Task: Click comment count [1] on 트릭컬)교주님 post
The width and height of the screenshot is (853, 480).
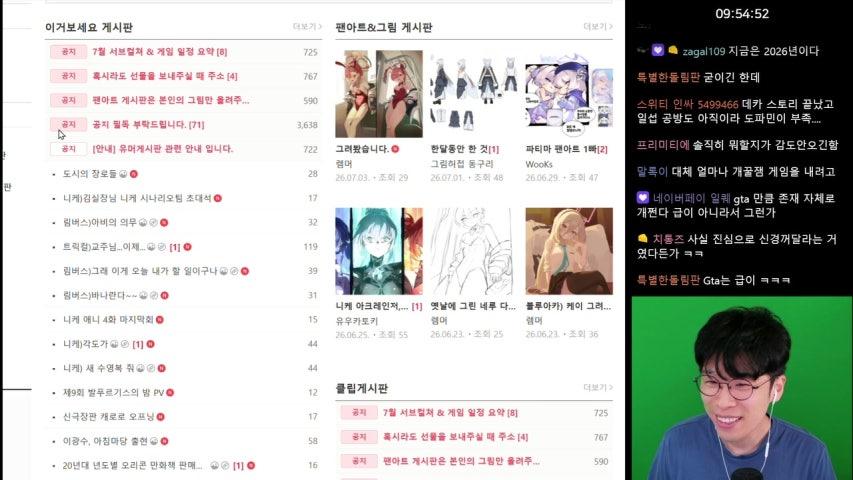Action: 174,247
